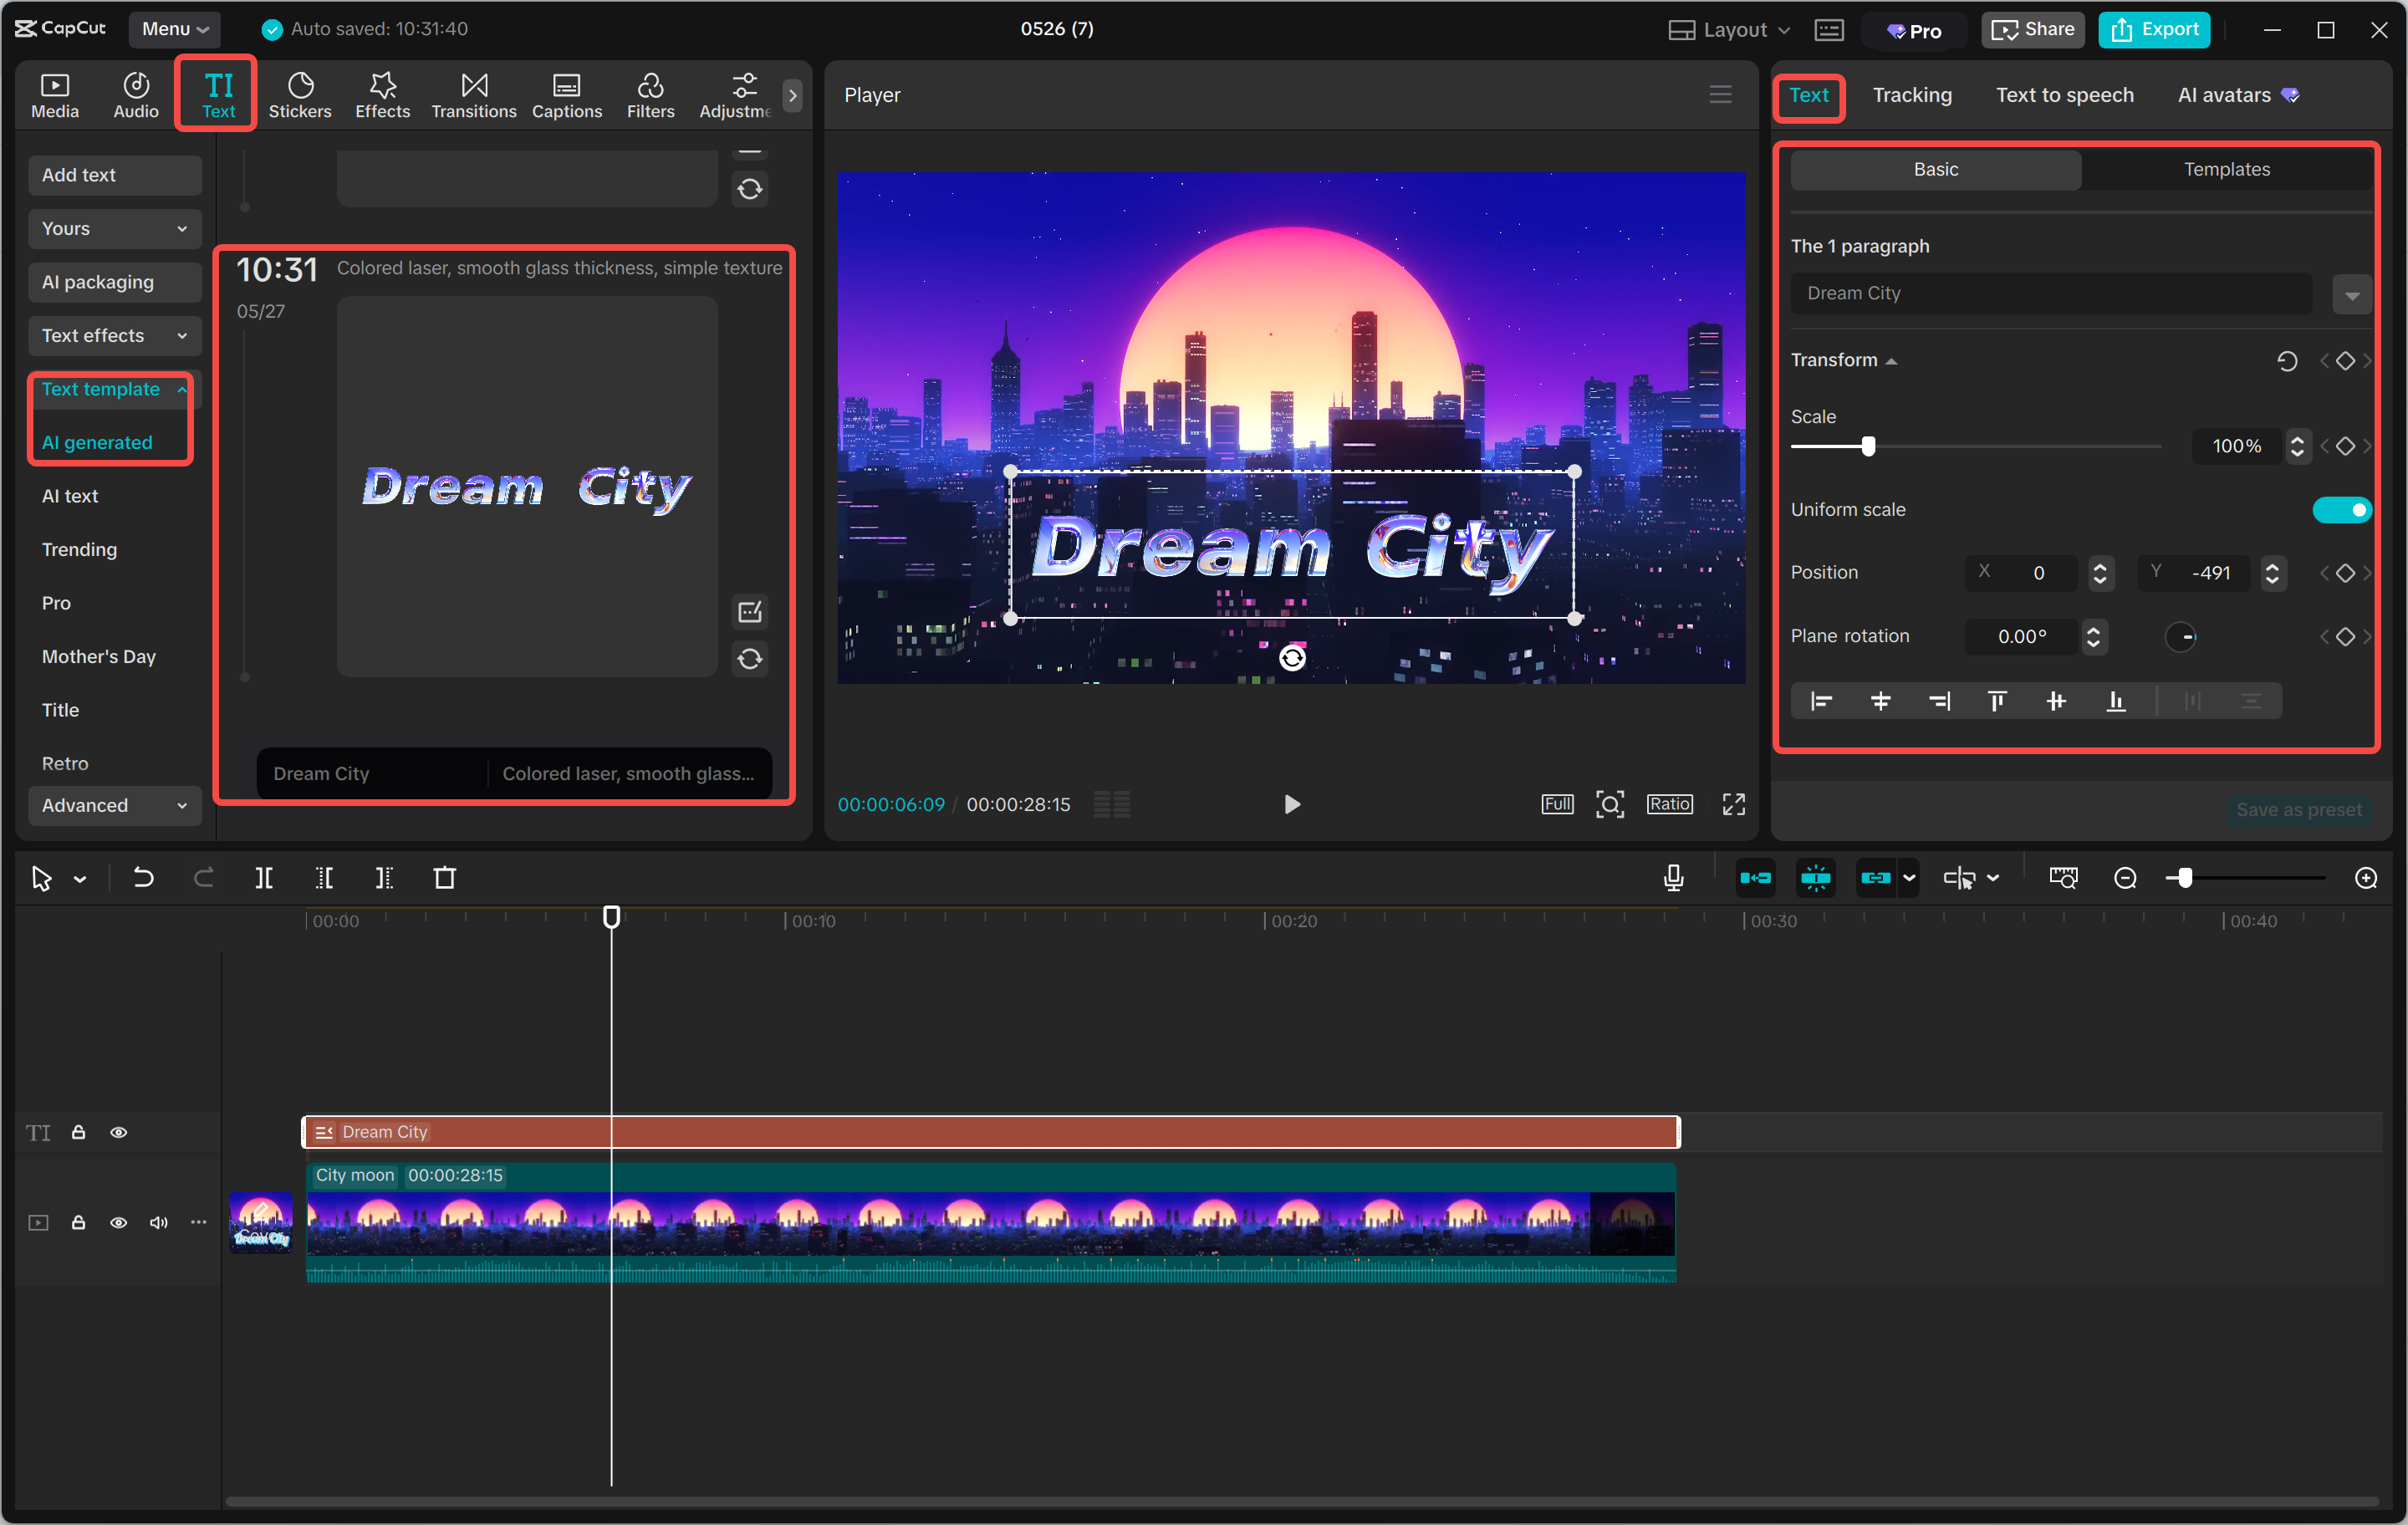Select the Split tool in the timeline toolbar

(265, 877)
